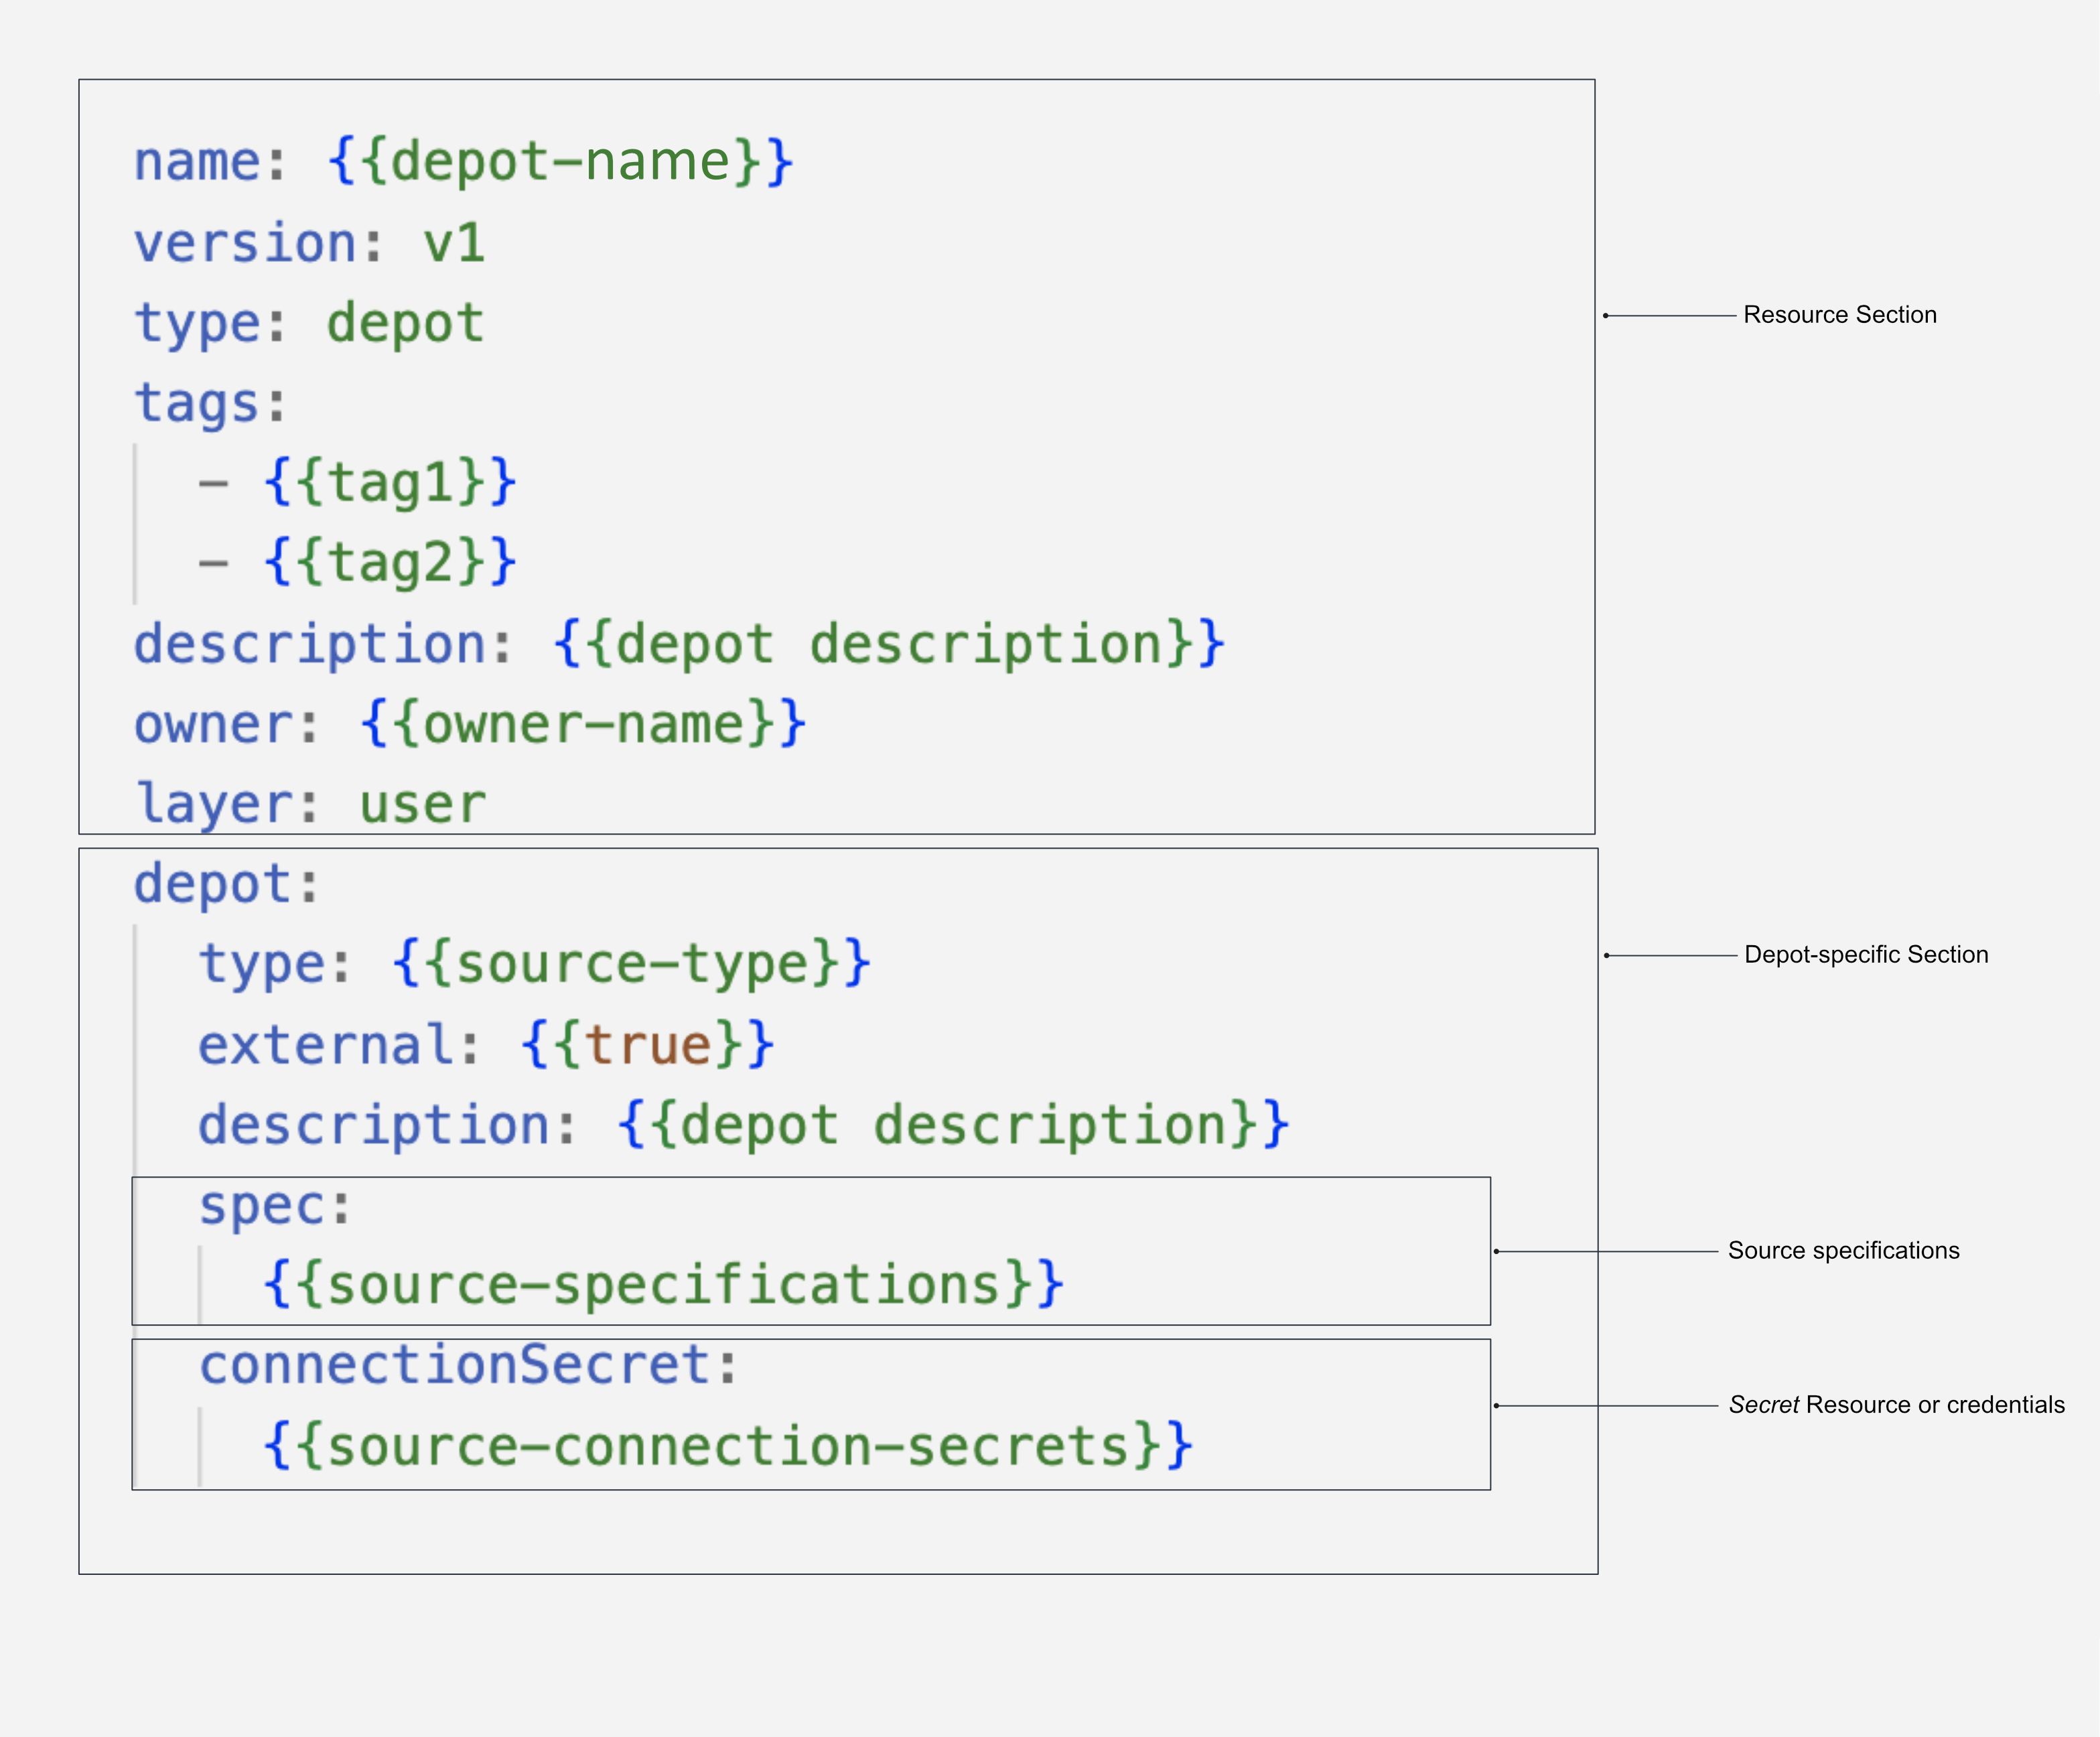Select the {{tag1}} list entry

coord(390,483)
